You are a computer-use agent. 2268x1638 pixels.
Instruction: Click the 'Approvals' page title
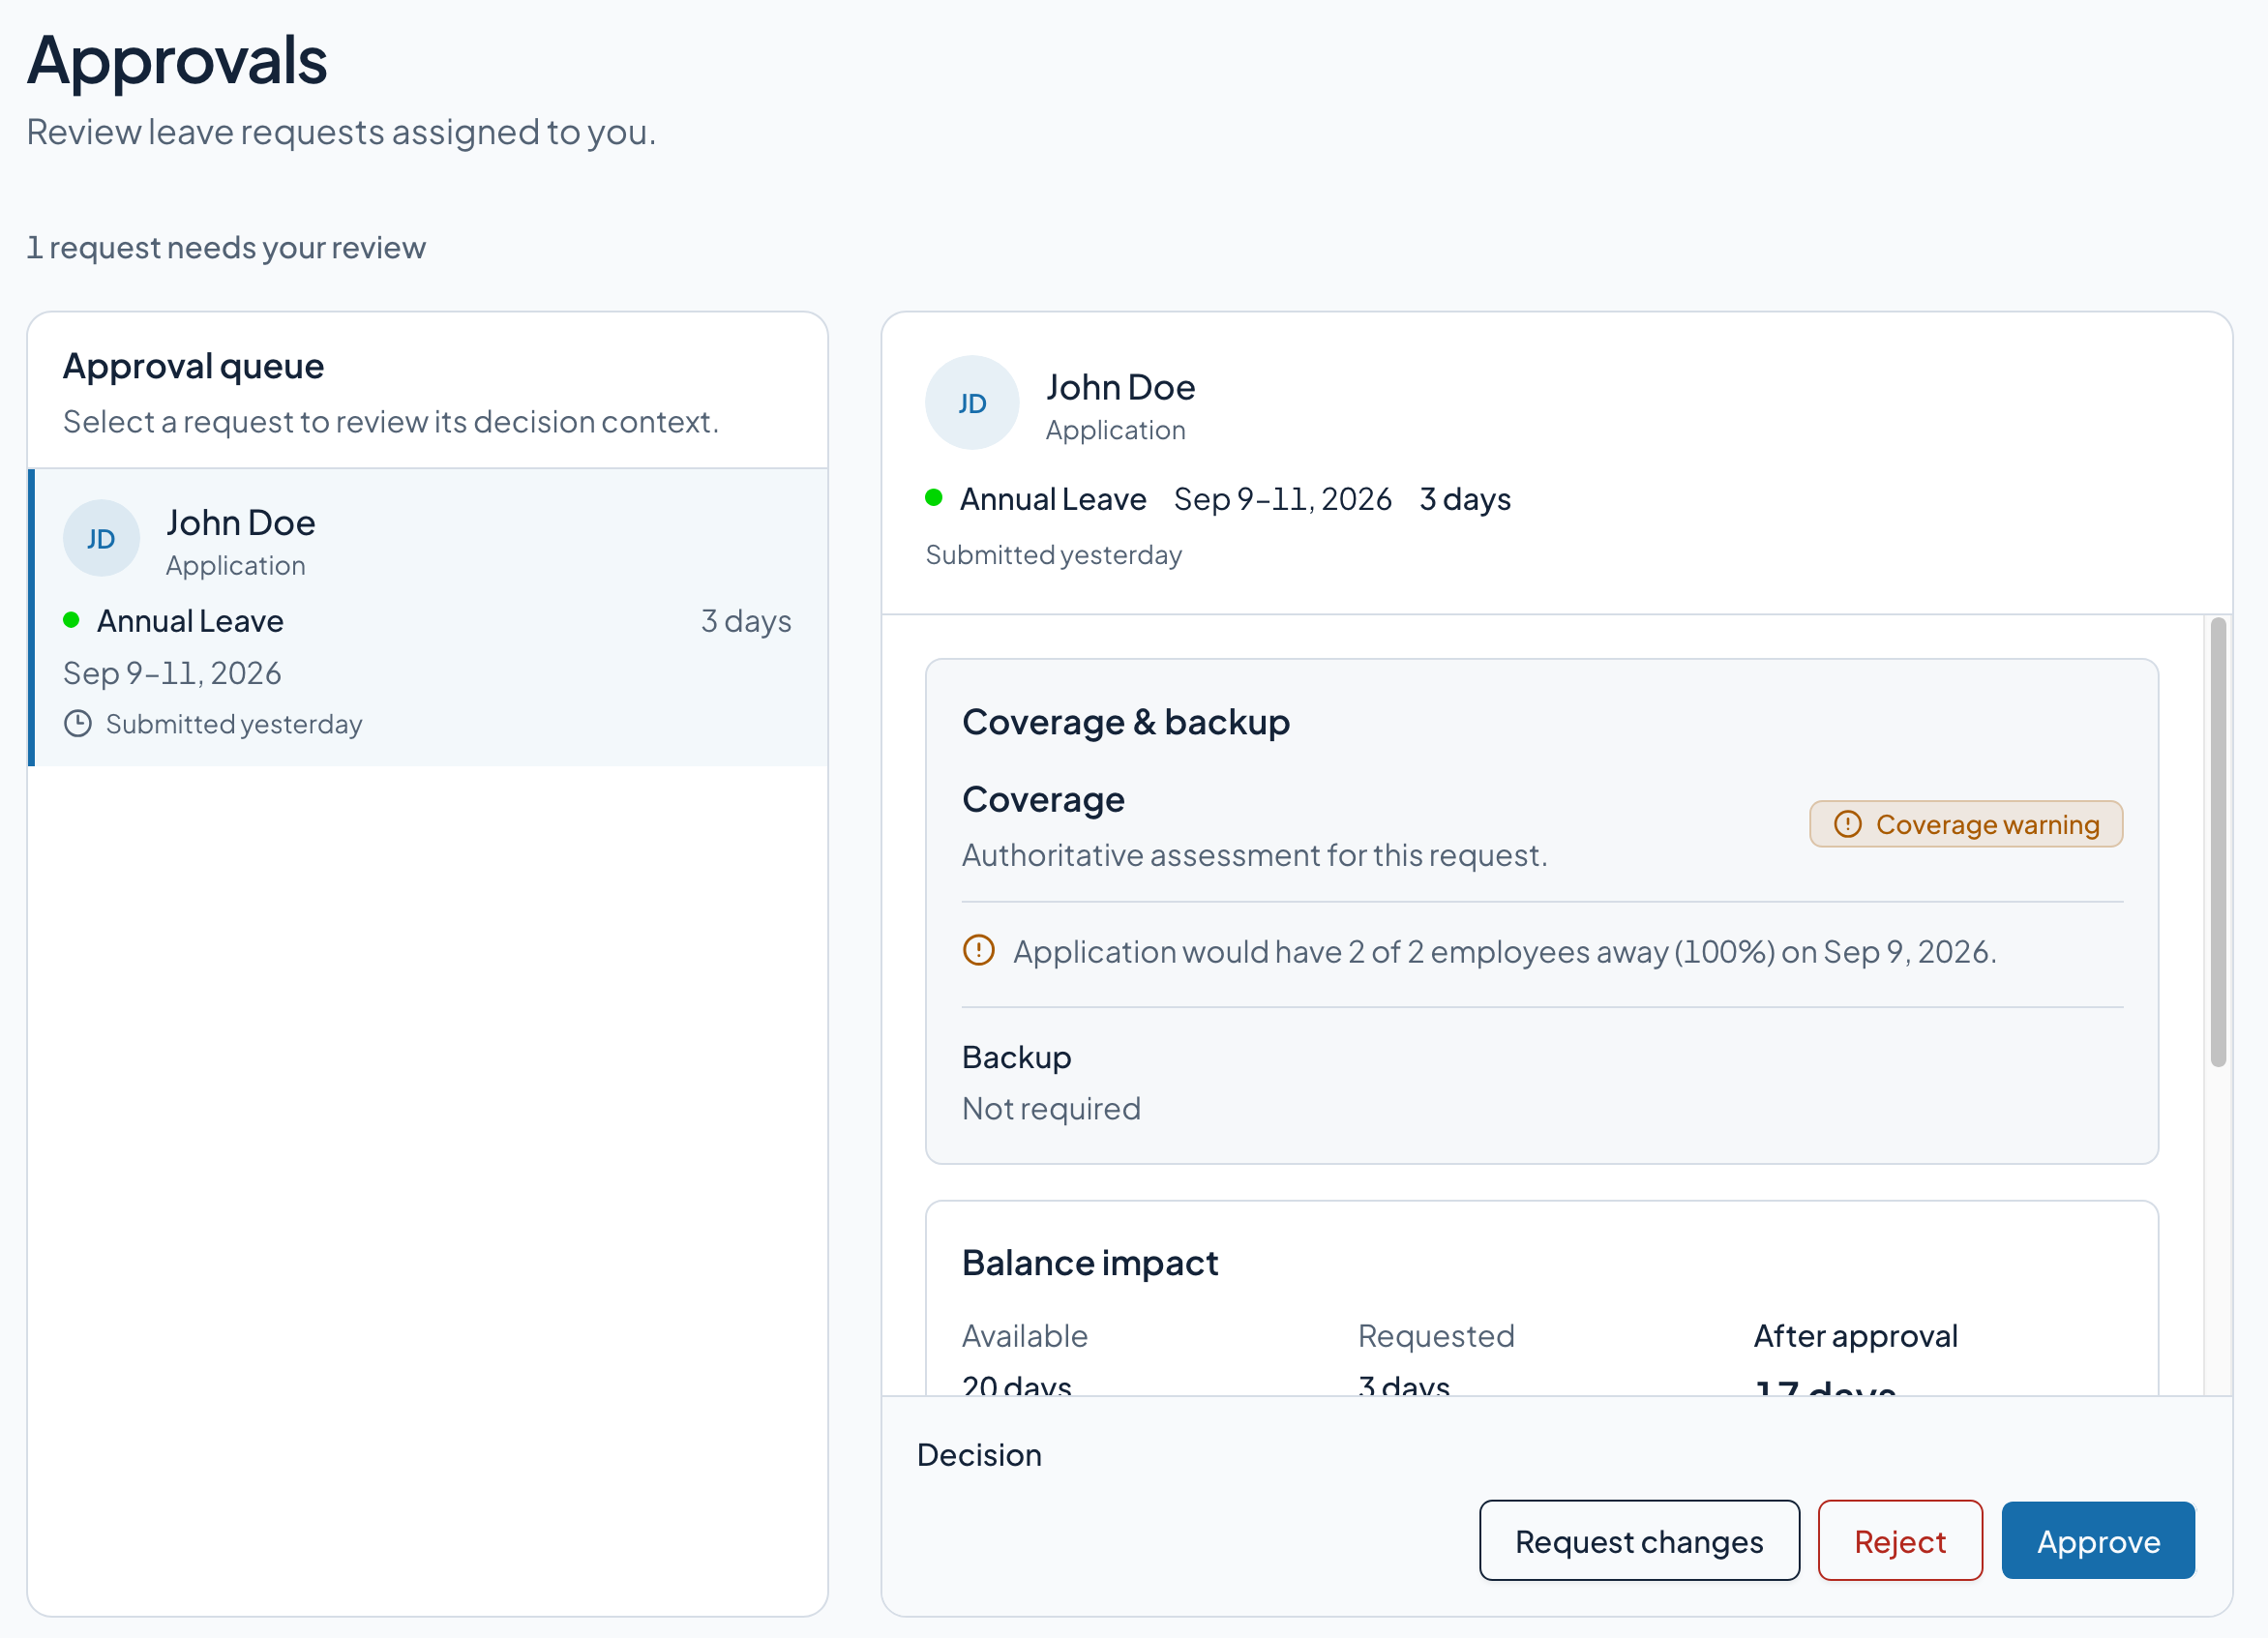pos(177,59)
